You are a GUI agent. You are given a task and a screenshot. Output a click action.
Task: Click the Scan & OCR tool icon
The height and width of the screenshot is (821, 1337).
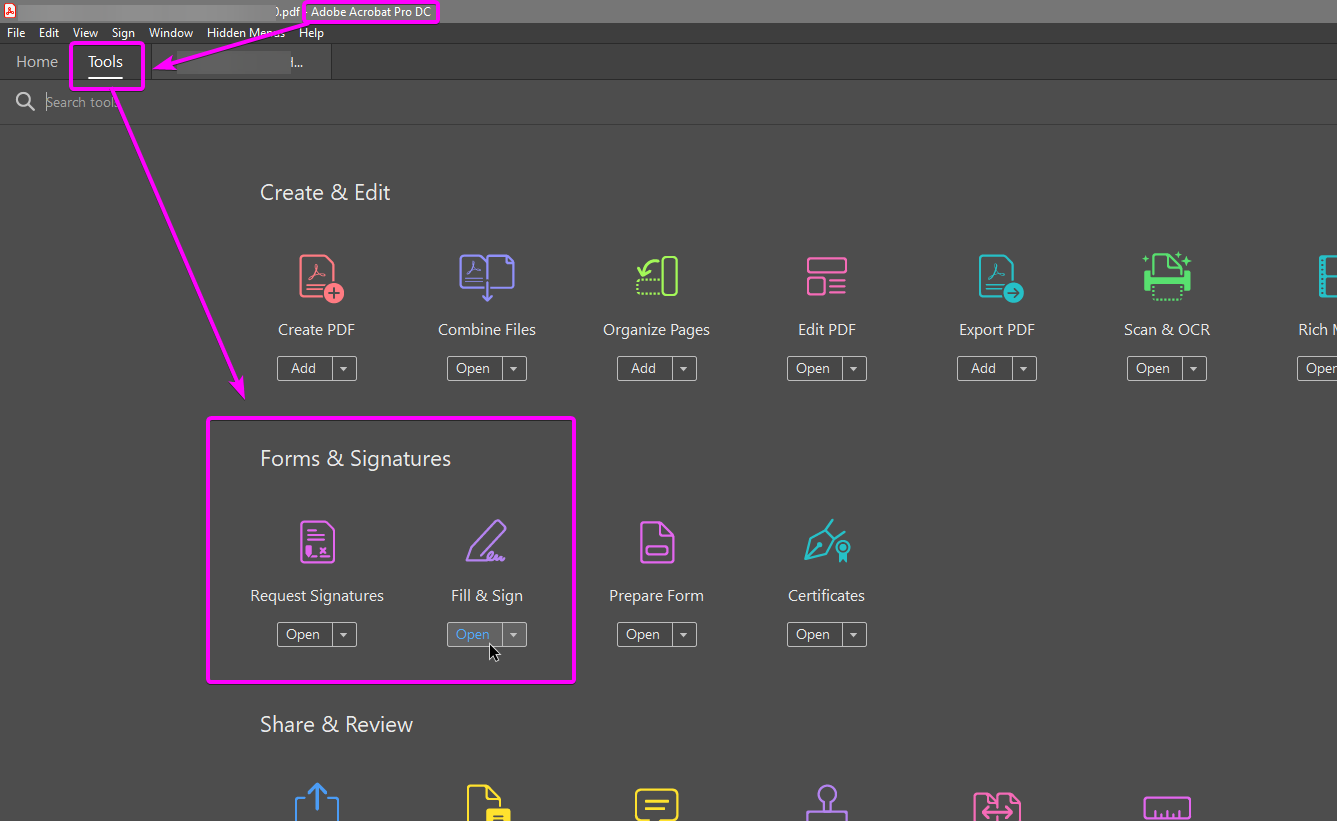pyautogui.click(x=1167, y=277)
